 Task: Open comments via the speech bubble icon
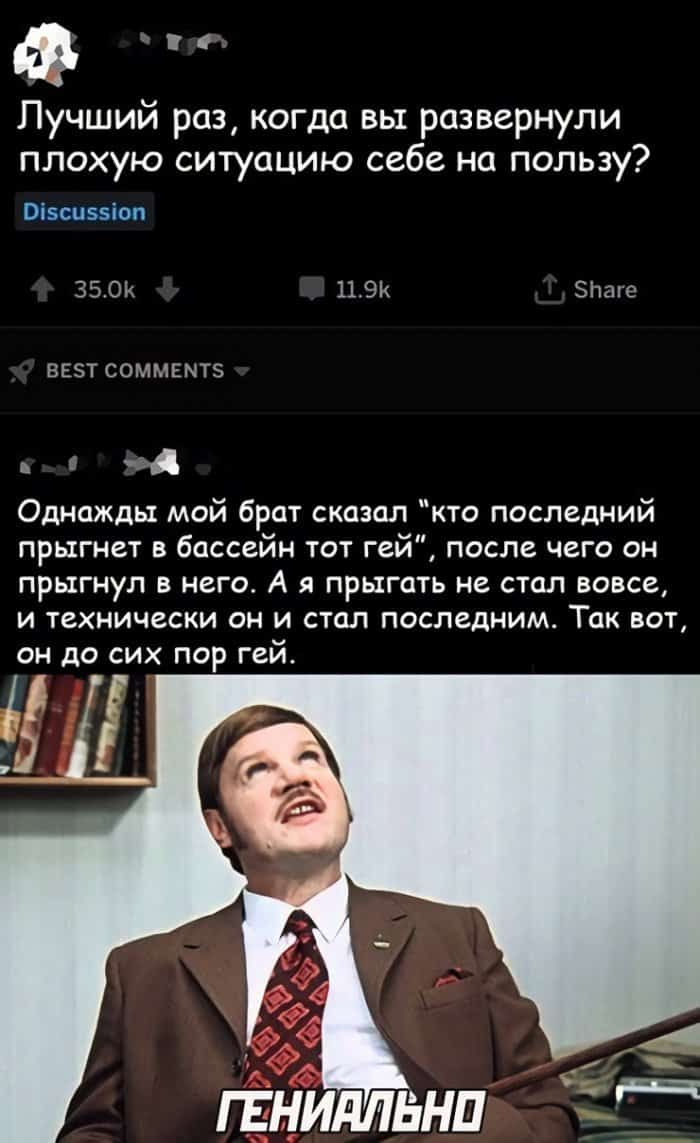click(312, 291)
